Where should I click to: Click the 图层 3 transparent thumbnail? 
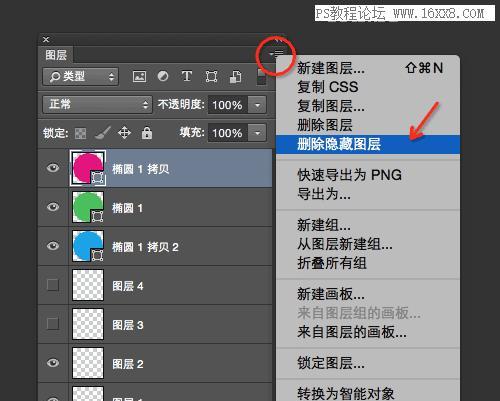[88, 324]
